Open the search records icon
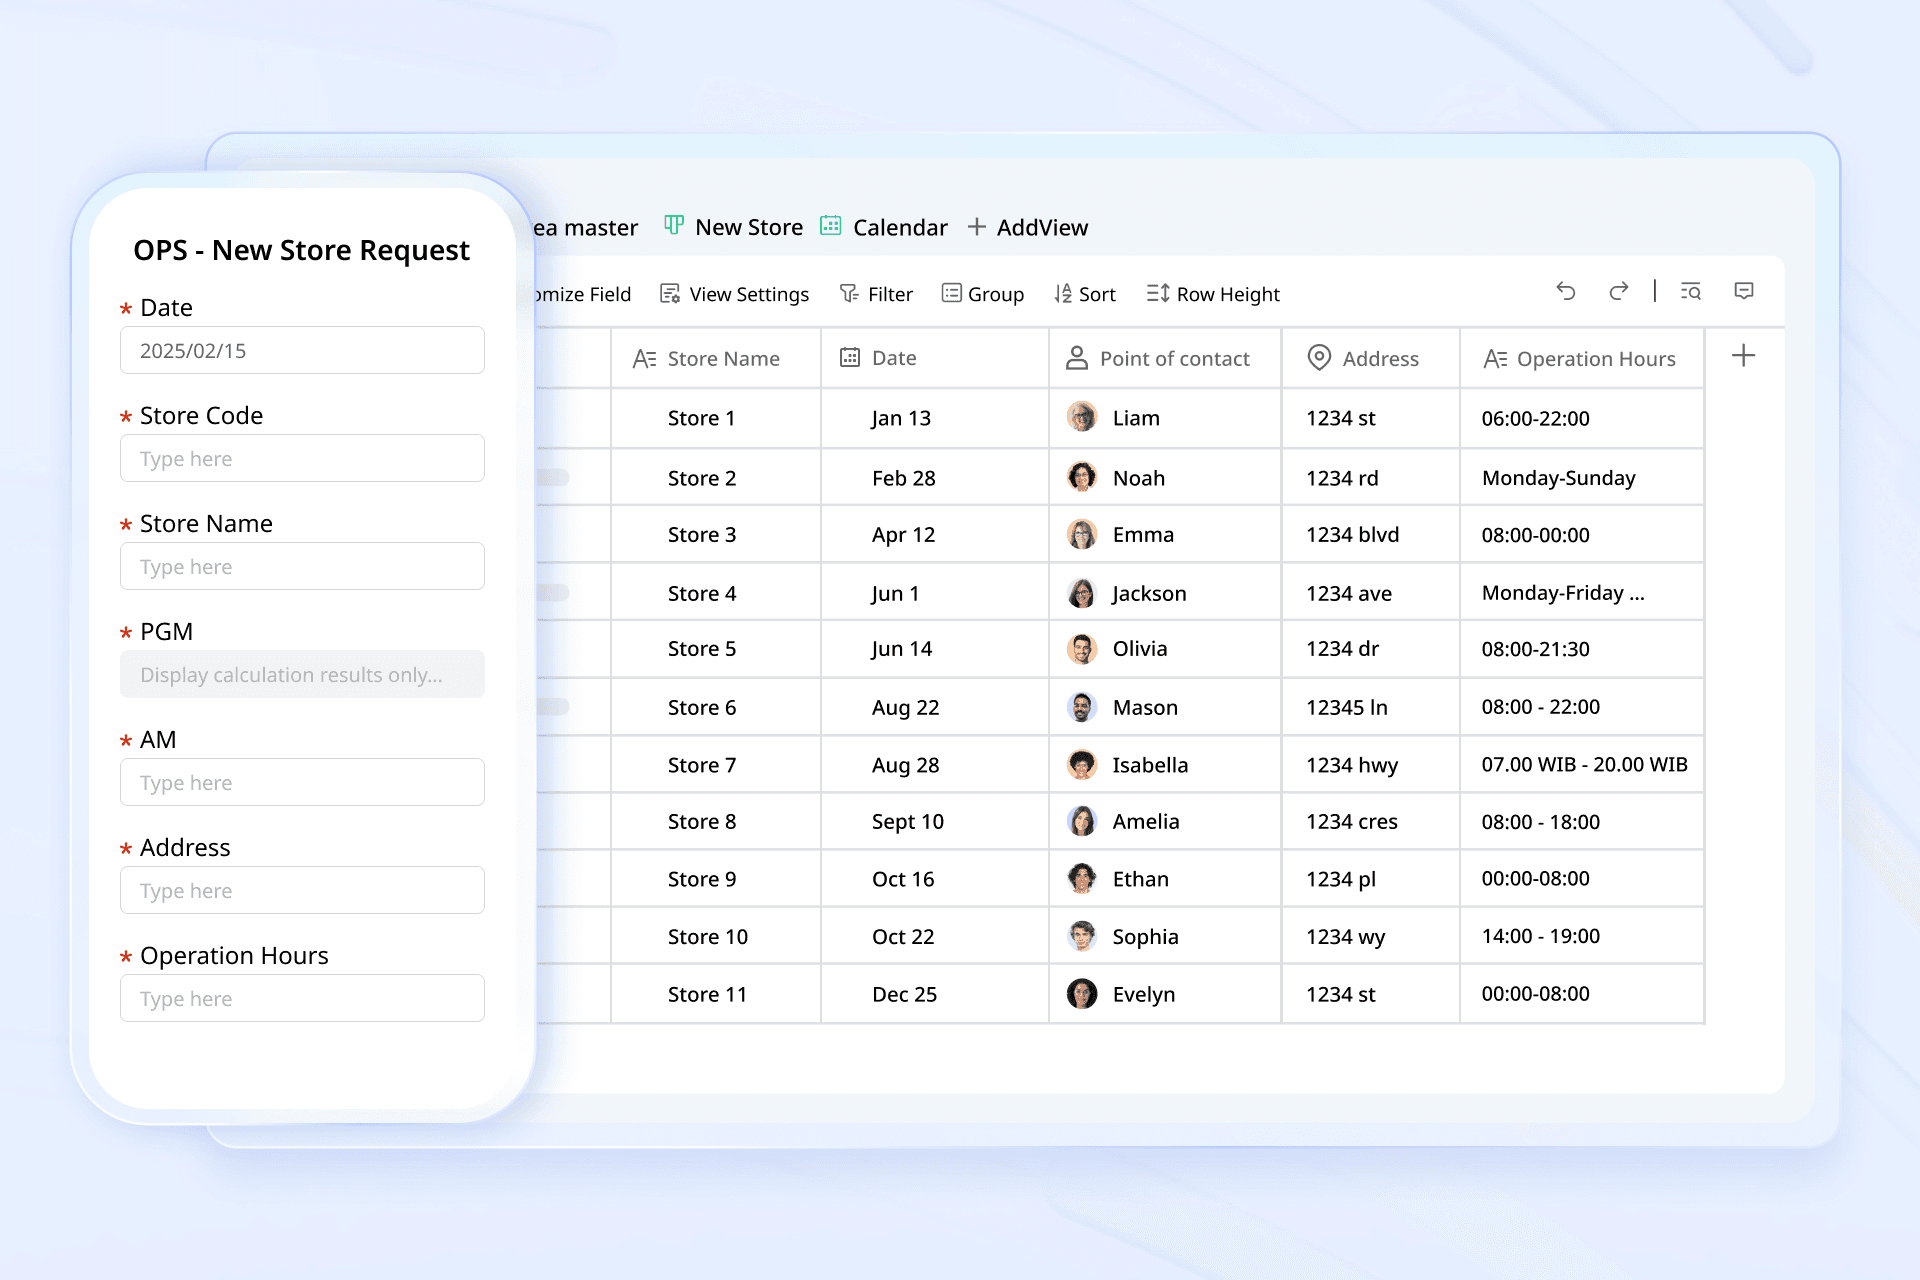This screenshot has height=1280, width=1920. pyautogui.click(x=1691, y=291)
